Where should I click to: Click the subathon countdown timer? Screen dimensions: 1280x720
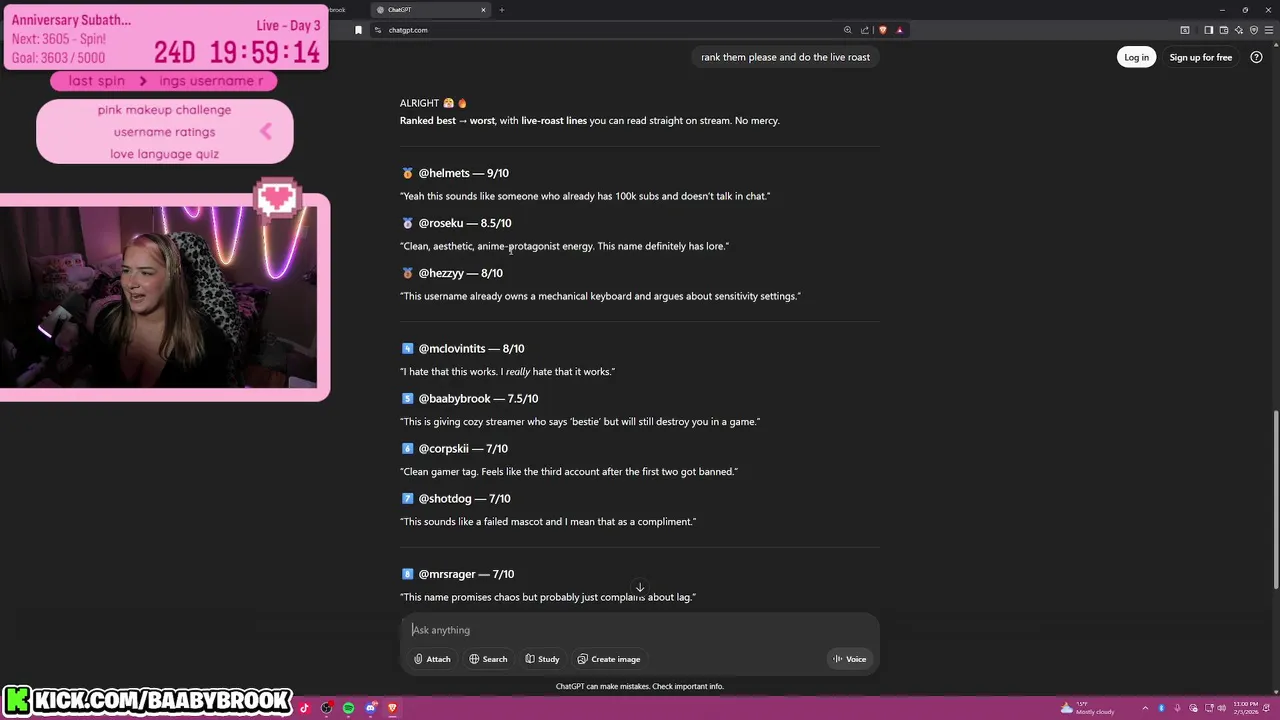(237, 52)
